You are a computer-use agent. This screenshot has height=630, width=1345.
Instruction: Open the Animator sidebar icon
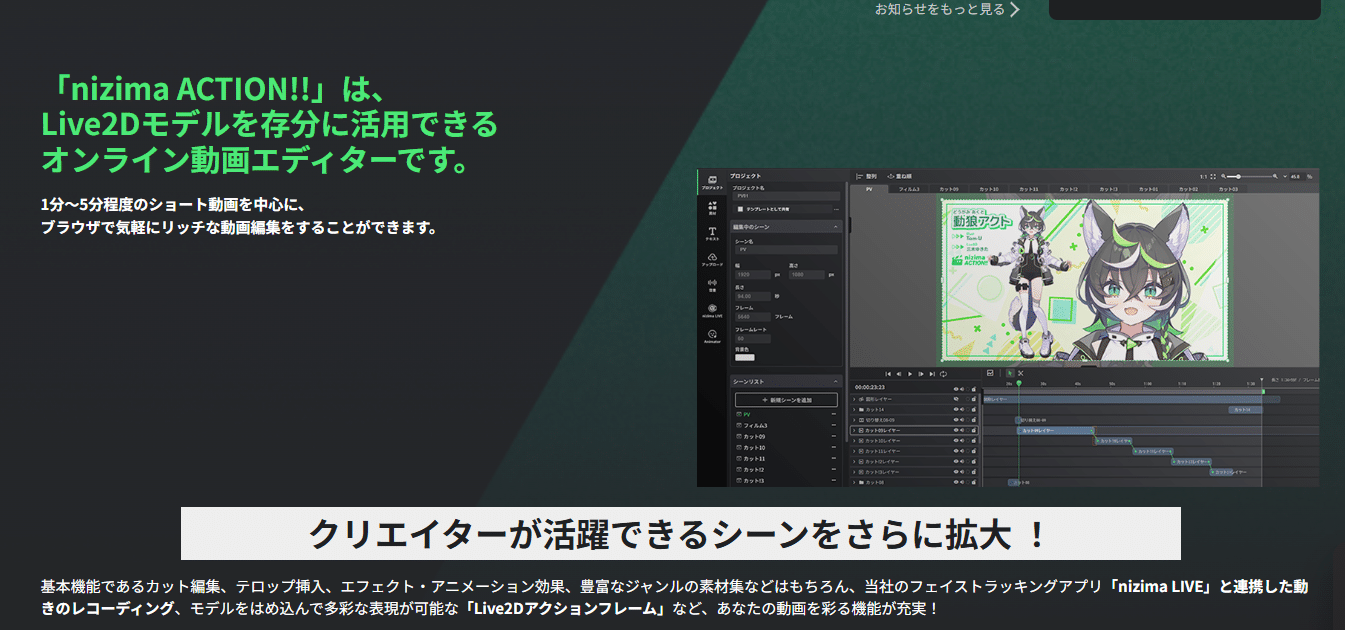tap(712, 336)
